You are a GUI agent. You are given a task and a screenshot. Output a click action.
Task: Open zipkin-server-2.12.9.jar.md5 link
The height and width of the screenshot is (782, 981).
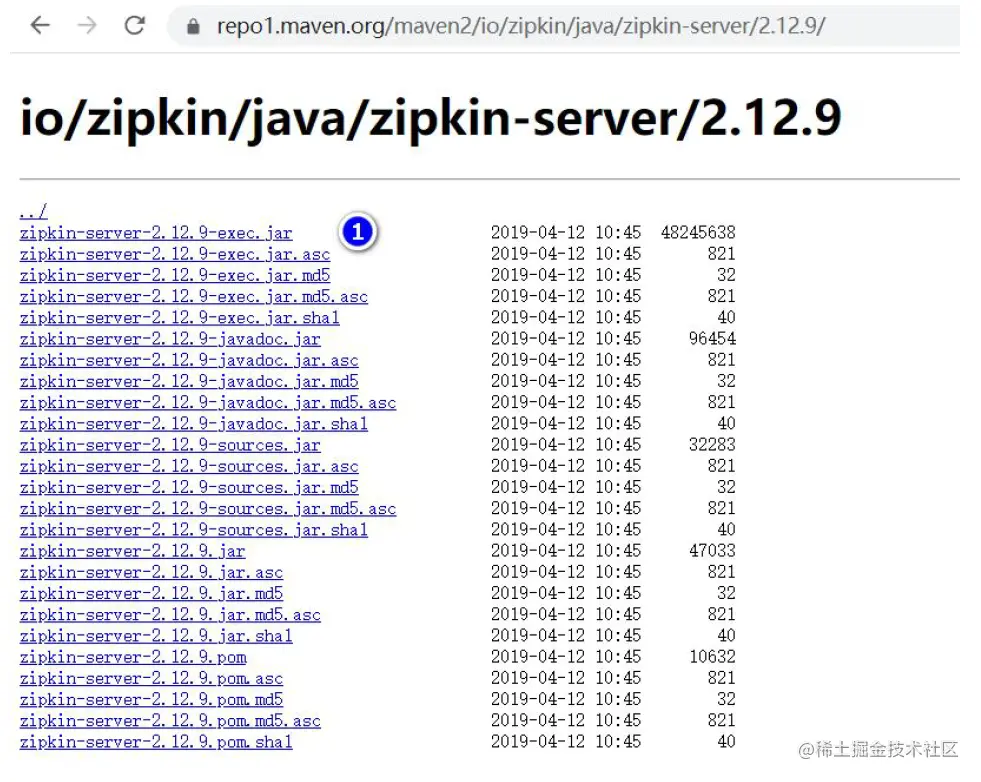pyautogui.click(x=151, y=594)
